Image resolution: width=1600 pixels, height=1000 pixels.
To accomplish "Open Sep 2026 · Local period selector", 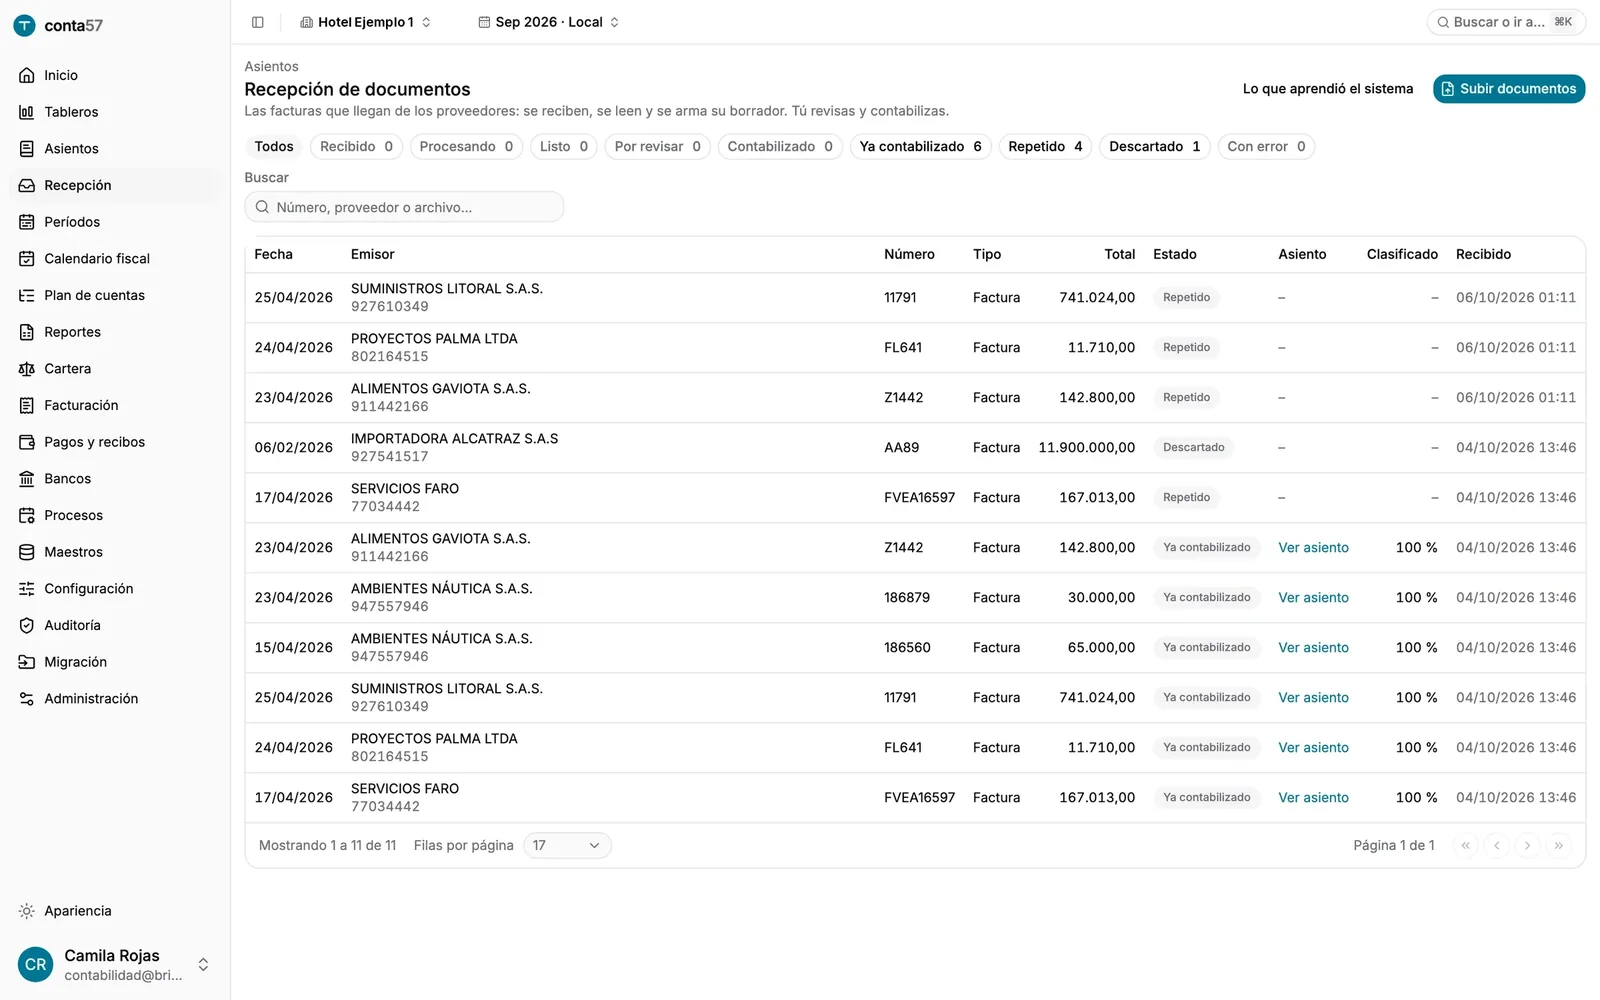I will [x=548, y=22].
